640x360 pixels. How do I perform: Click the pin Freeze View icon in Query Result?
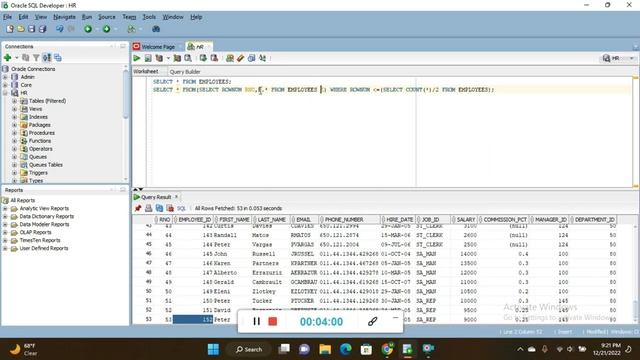pos(138,208)
